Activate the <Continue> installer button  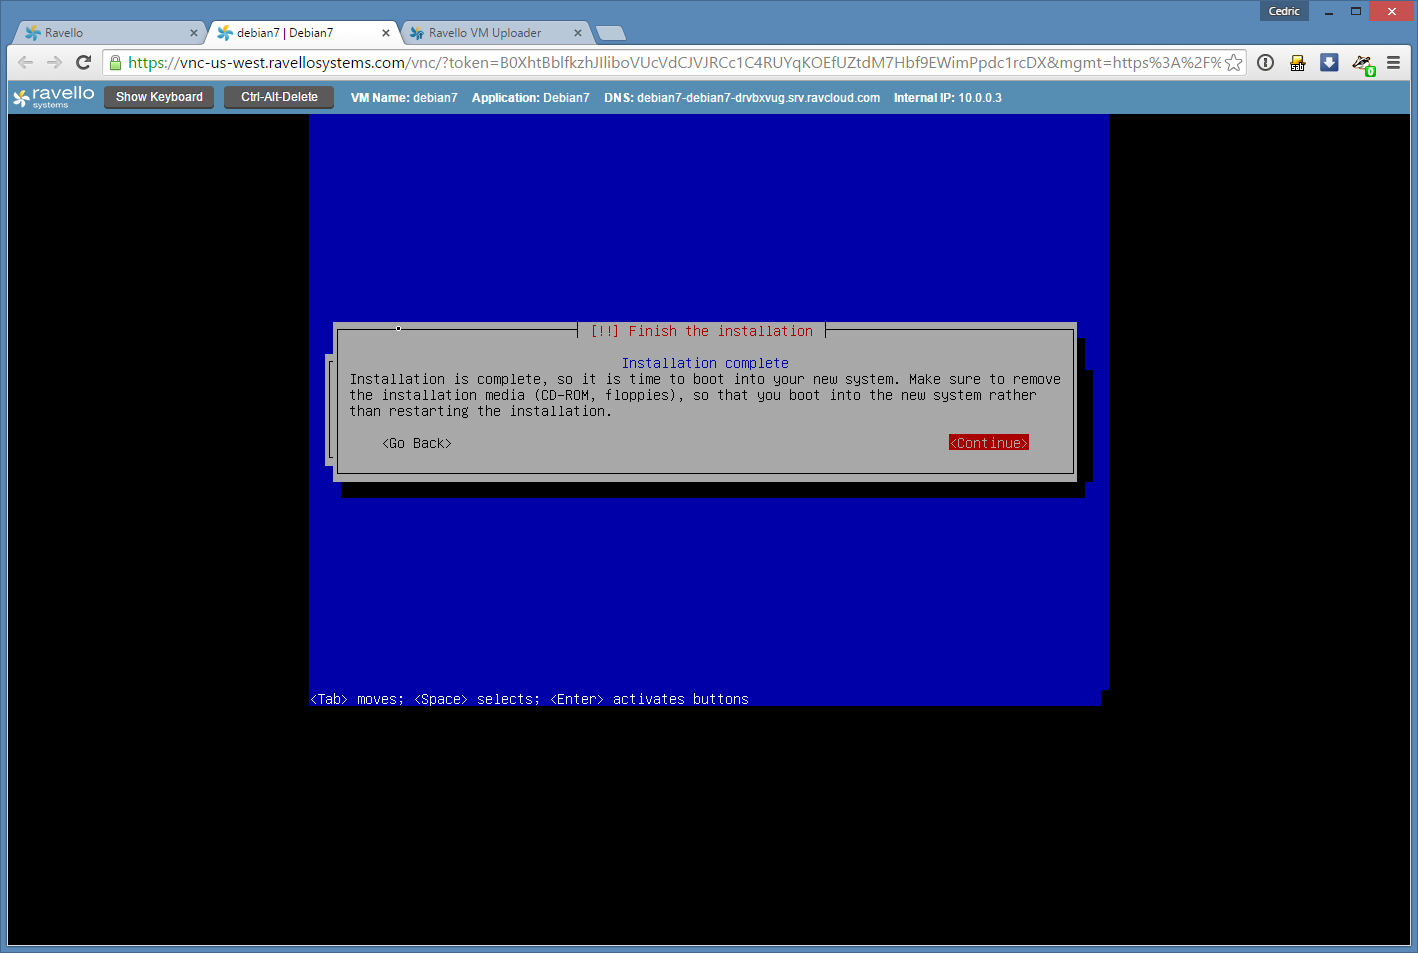tap(988, 443)
